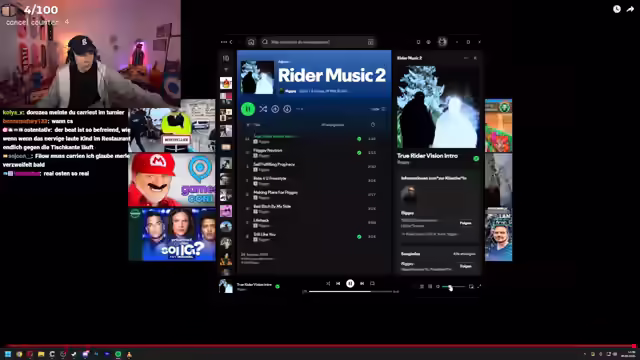Pause the album with the green button
640x360 pixels.
click(248, 109)
